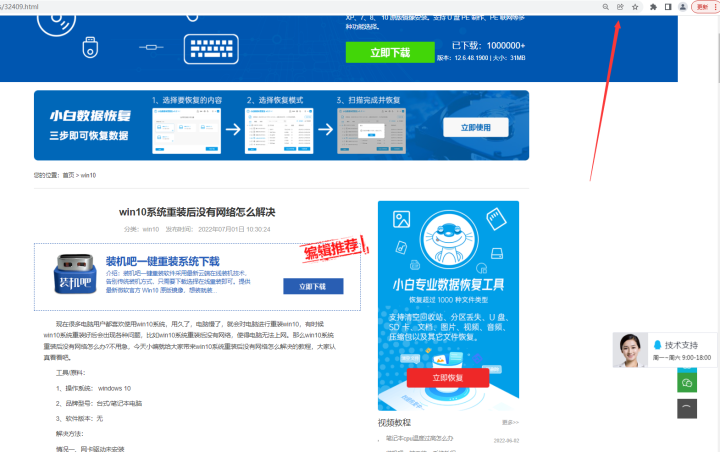Click the zoom magnifier icon in address bar

pos(606,7)
